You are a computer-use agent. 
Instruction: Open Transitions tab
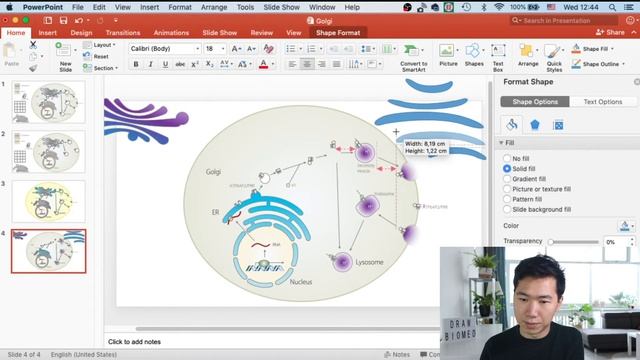(123, 33)
